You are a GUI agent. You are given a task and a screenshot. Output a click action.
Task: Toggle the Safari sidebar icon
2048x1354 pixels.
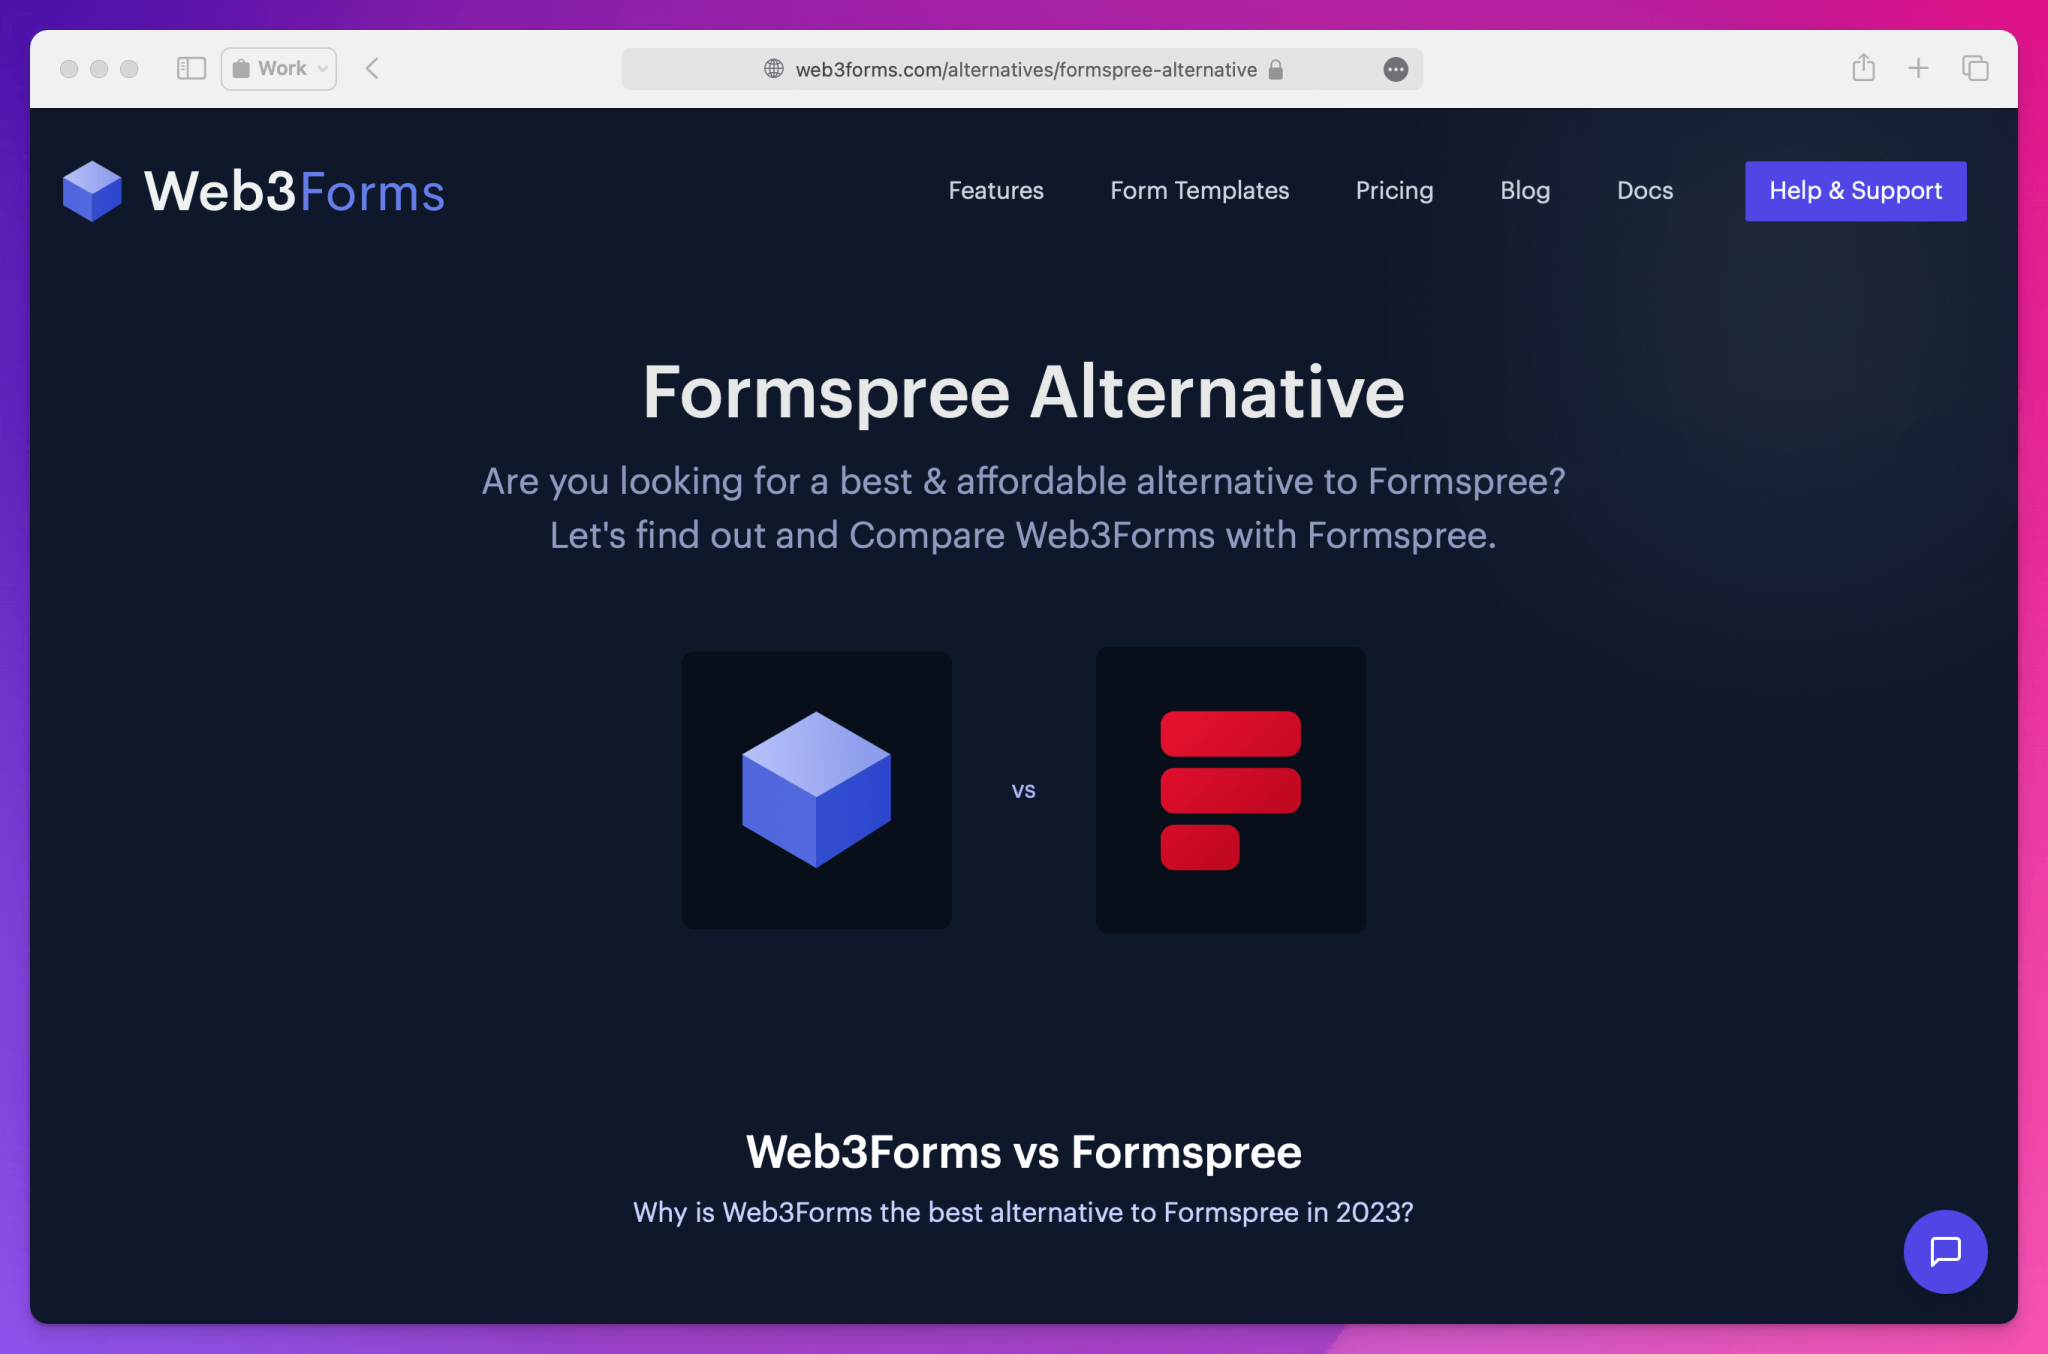(x=191, y=69)
